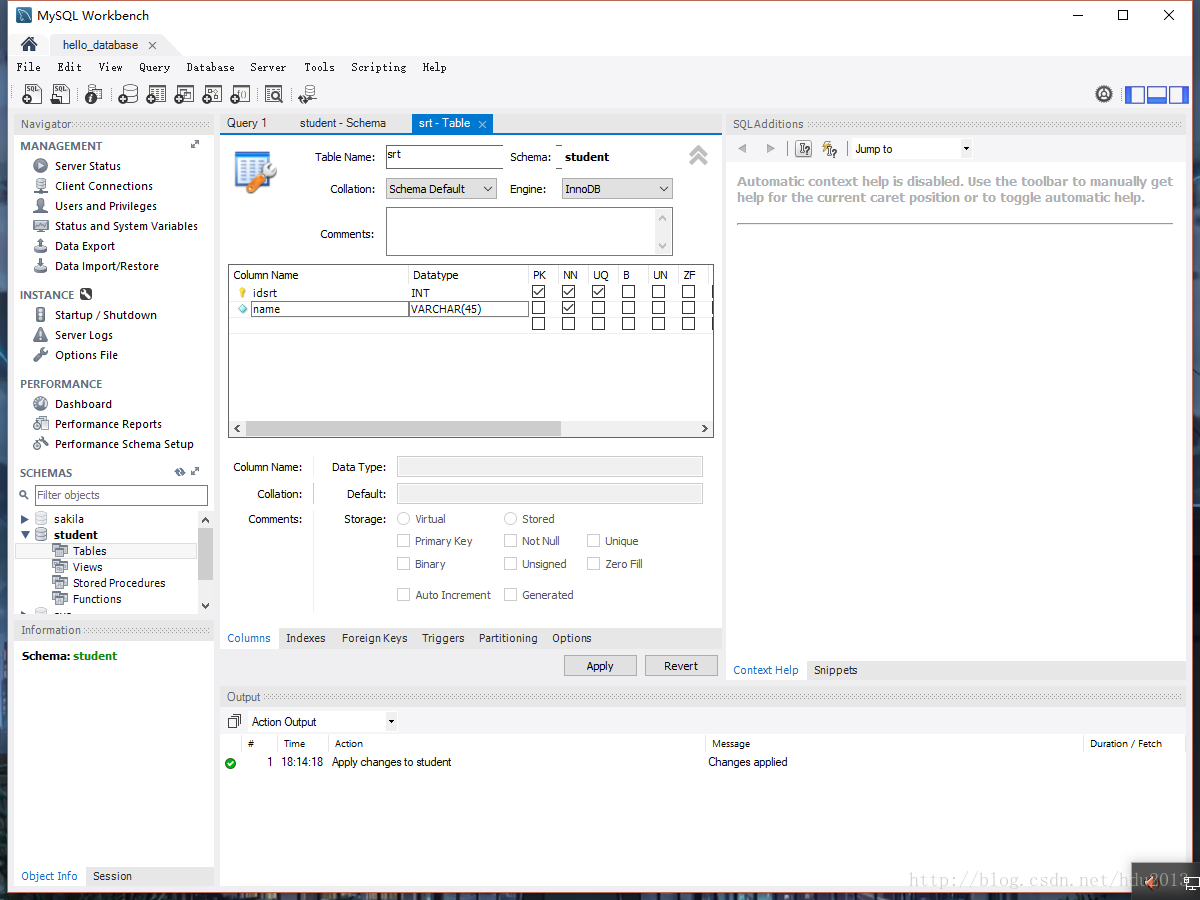Viewport: 1200px width, 900px height.
Task: Click the search table data icon
Action: [x=274, y=94]
